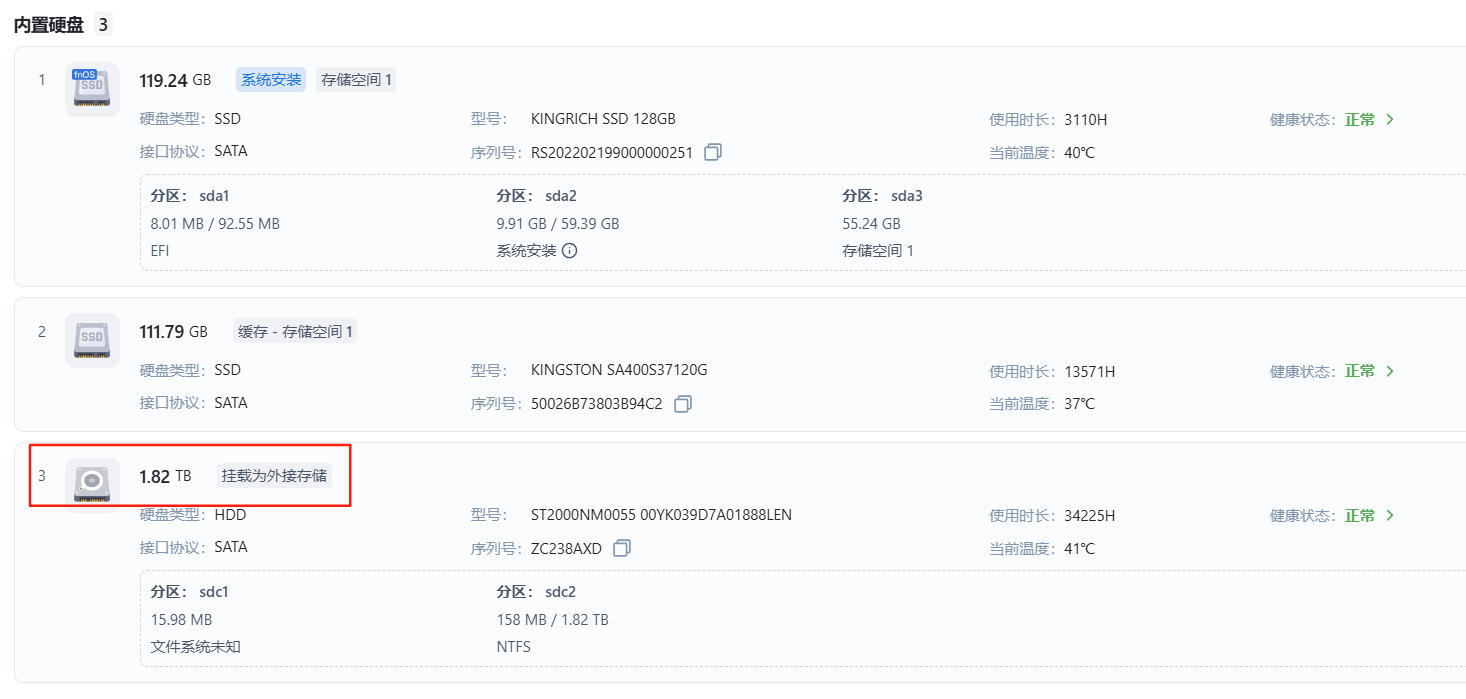Copy serial number 50026B73803B94C2
Screen dimensions: 1466x699
[x=683, y=404]
